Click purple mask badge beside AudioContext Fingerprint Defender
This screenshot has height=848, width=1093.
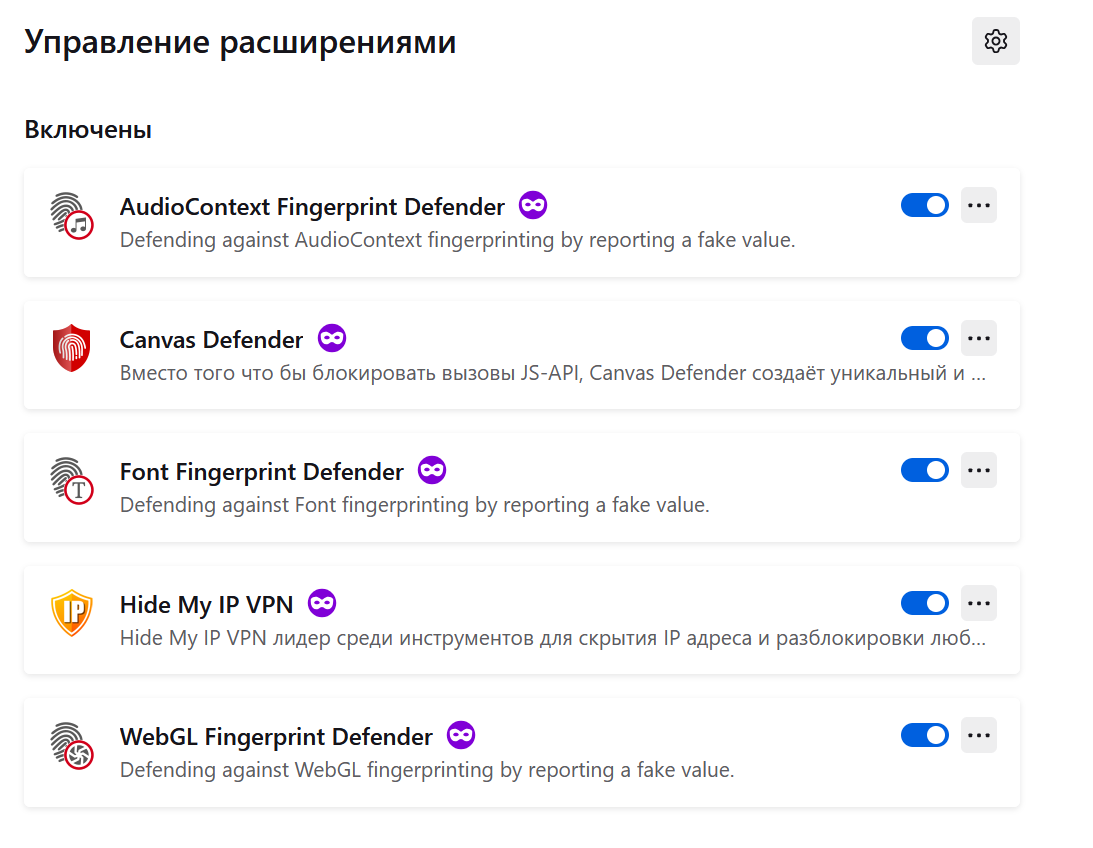click(533, 206)
